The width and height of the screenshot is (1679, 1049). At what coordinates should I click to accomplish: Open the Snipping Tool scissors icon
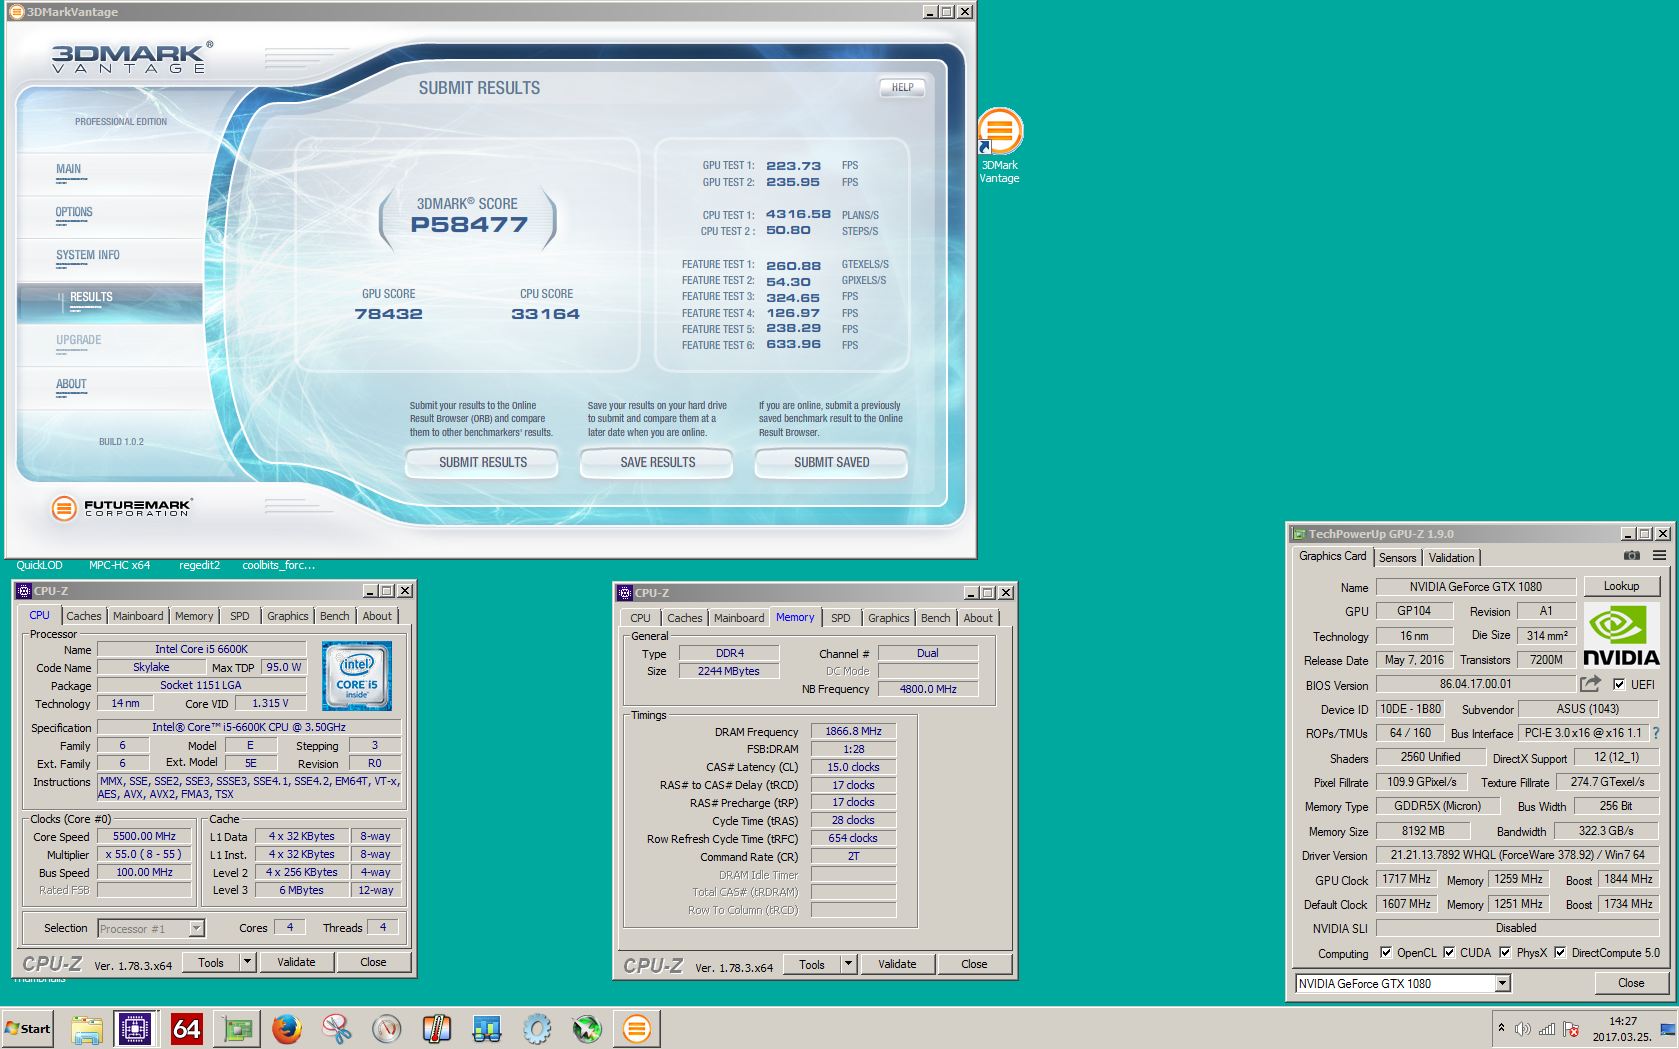pos(337,1028)
